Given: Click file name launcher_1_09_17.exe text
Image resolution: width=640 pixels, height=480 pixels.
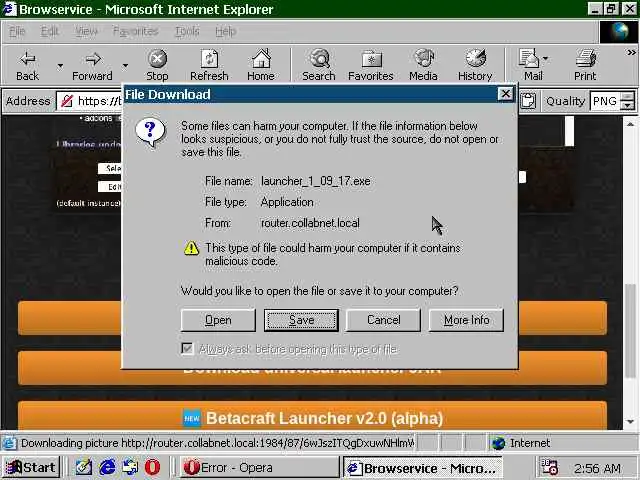Looking at the screenshot, I should coord(316,181).
